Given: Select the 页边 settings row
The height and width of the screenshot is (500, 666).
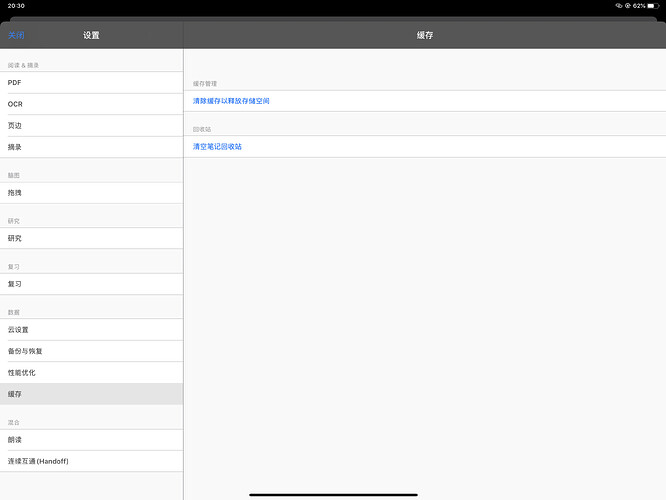Looking at the screenshot, I should pos(91,126).
